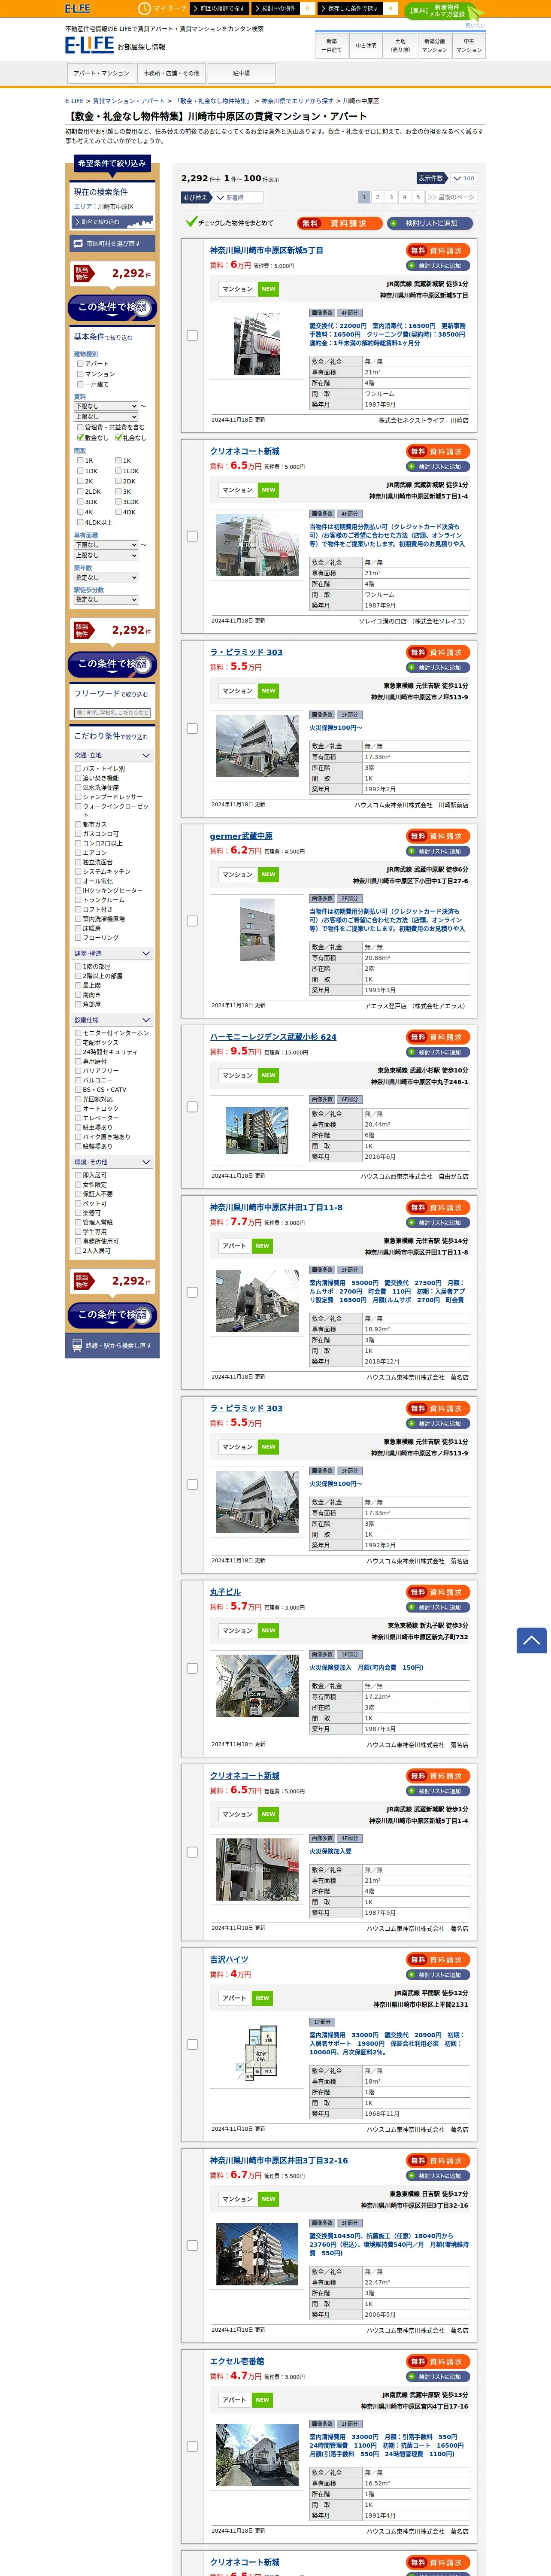Screen dimensions: 551x2576
Task: Open breadcrumb 神奈川県でエリアから探す
Action: pos(298,101)
